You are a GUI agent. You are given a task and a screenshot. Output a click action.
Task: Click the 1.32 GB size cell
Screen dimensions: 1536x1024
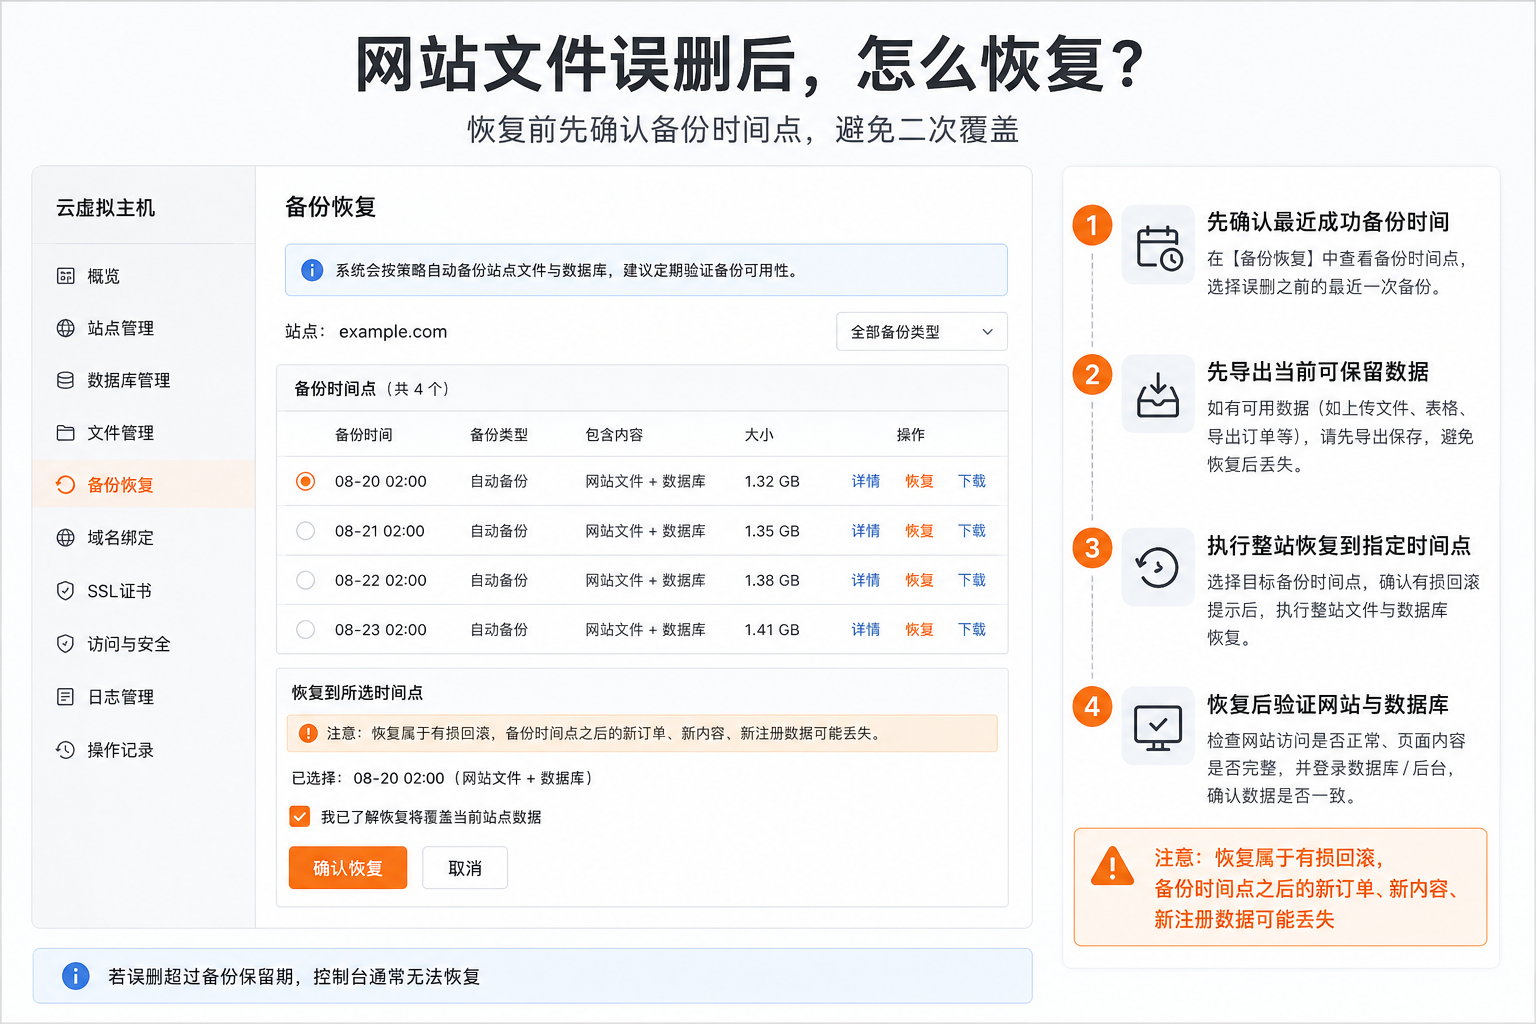(772, 481)
